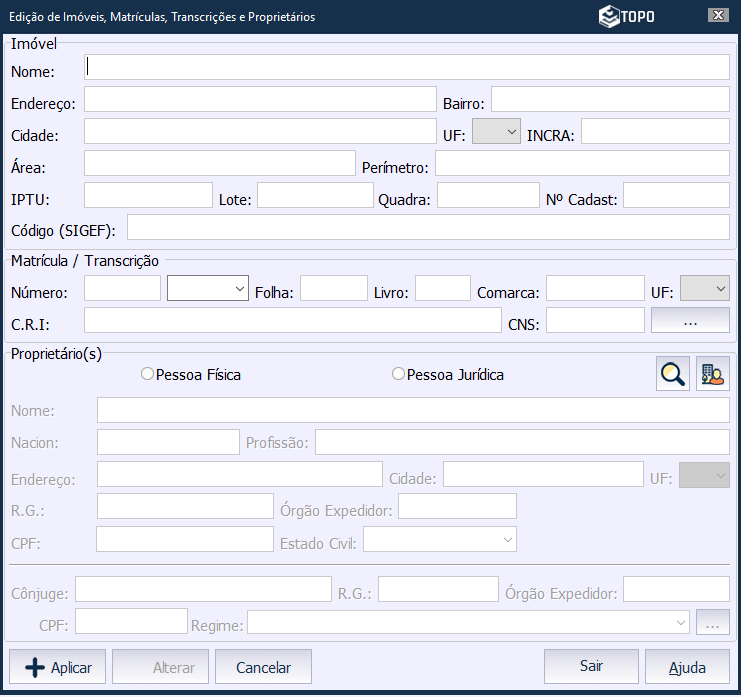Click the Sair button to exit
The width and height of the screenshot is (741, 697).
(591, 666)
